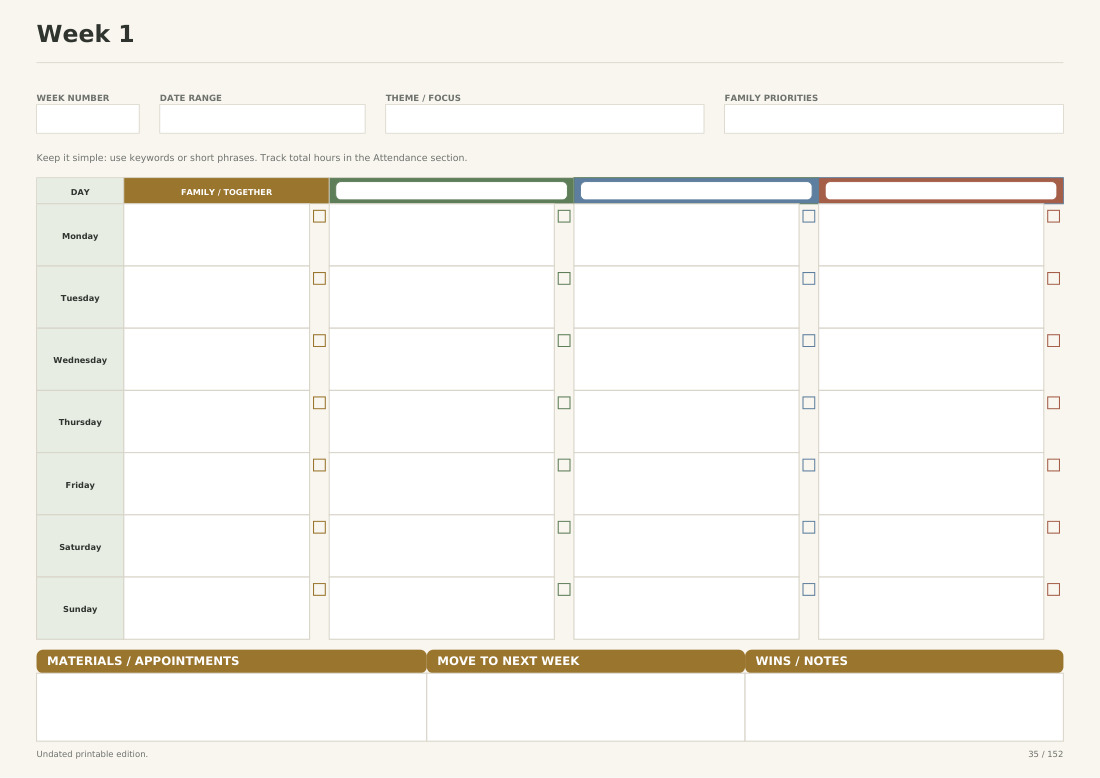Check Thursday's green column checkbox
This screenshot has width=1100, height=778.
(x=564, y=403)
